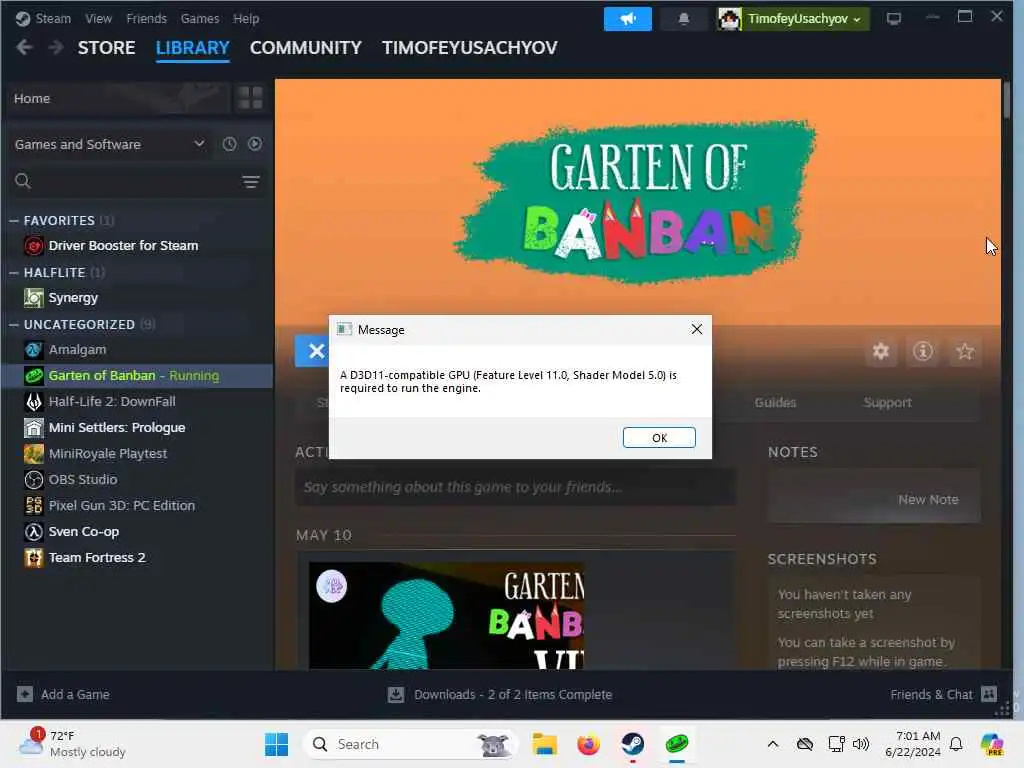
Task: Open Steam from the Windows taskbar
Action: tap(632, 744)
